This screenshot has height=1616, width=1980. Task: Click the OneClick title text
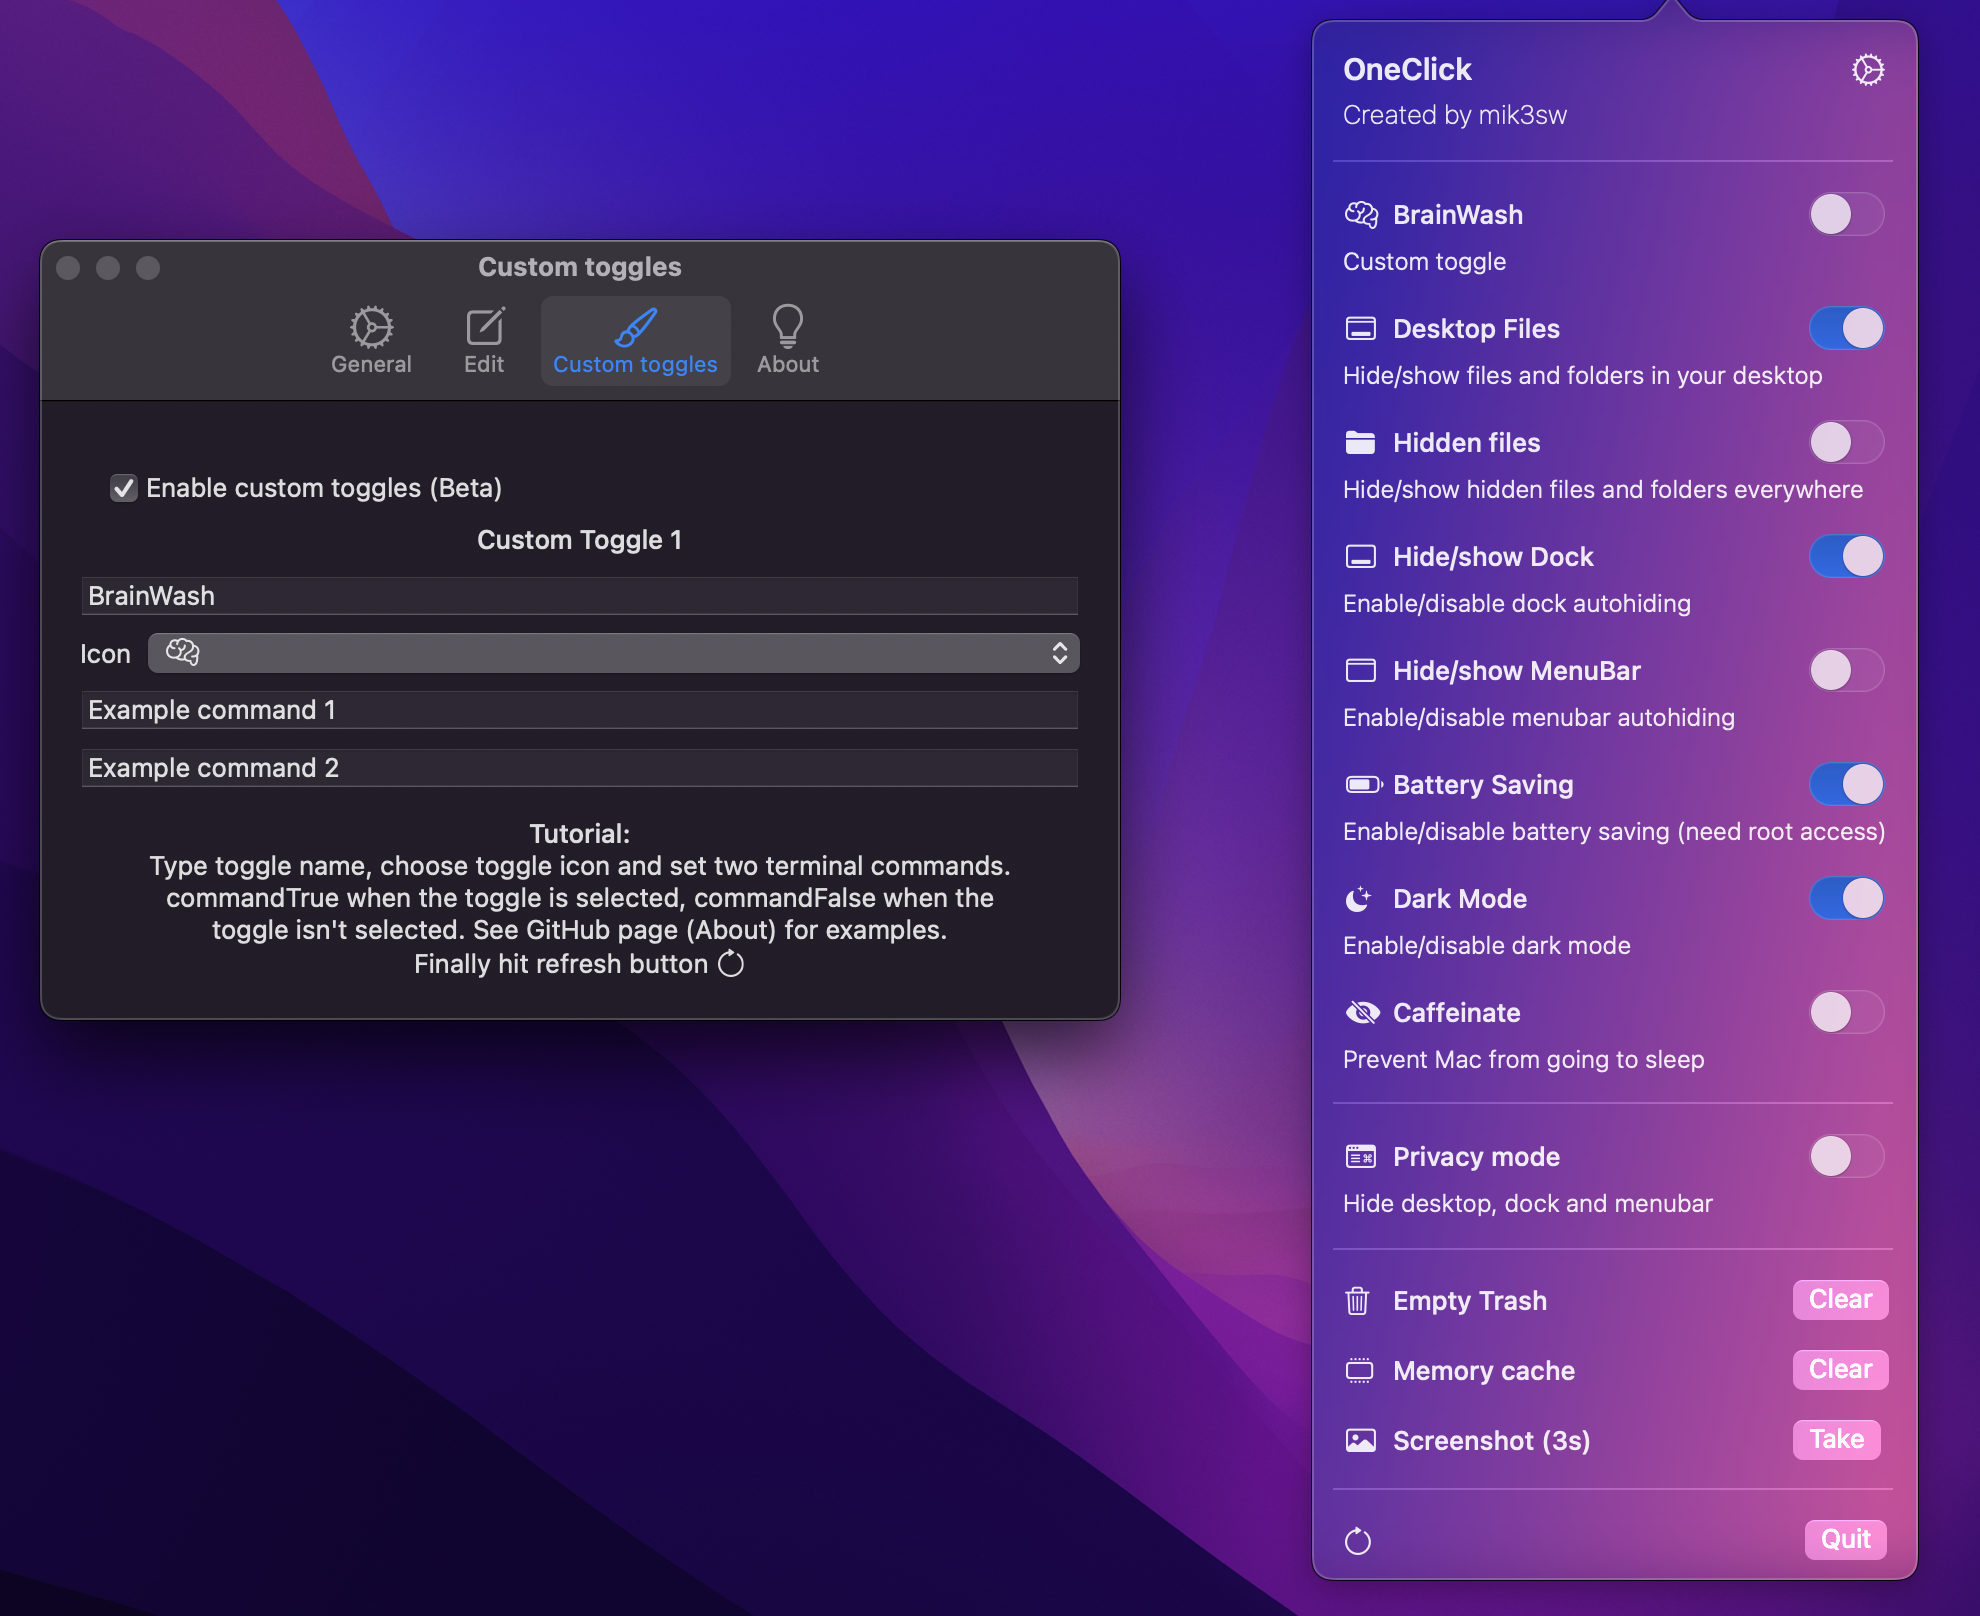coord(1407,70)
